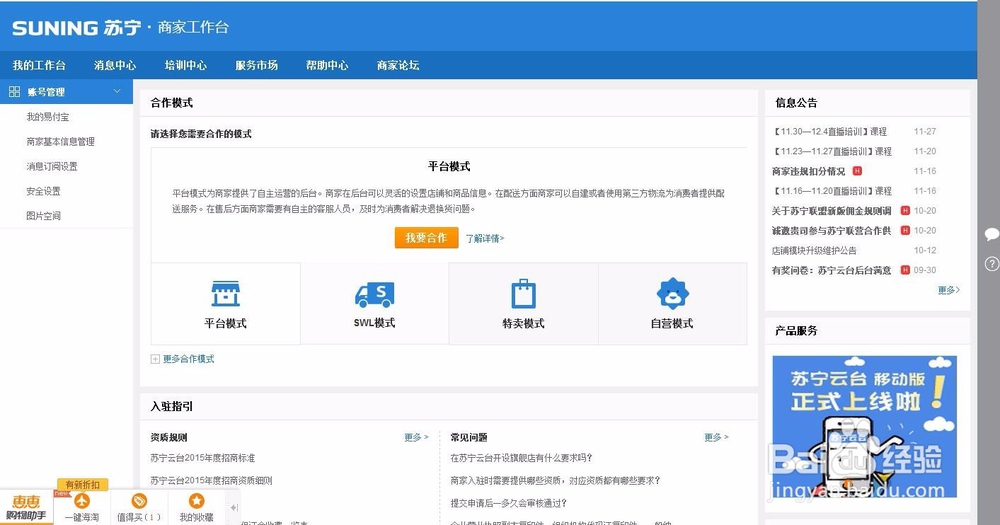Viewport: 1000px width, 525px height.
Task: Open 安全设置 in sidebar
Action: coord(43,191)
